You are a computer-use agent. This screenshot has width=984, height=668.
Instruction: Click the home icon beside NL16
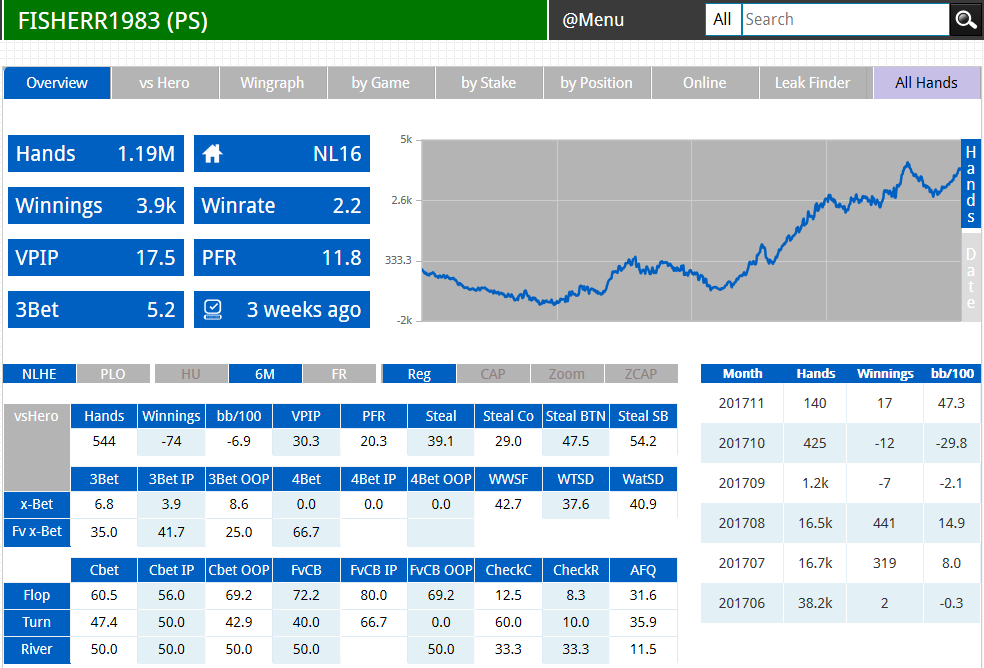[213, 153]
